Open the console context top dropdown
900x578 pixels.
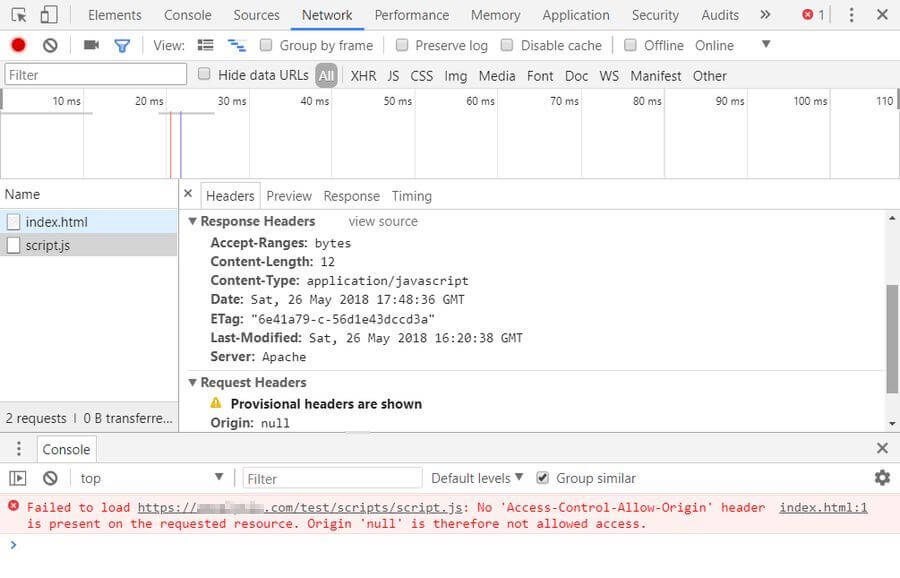click(151, 478)
